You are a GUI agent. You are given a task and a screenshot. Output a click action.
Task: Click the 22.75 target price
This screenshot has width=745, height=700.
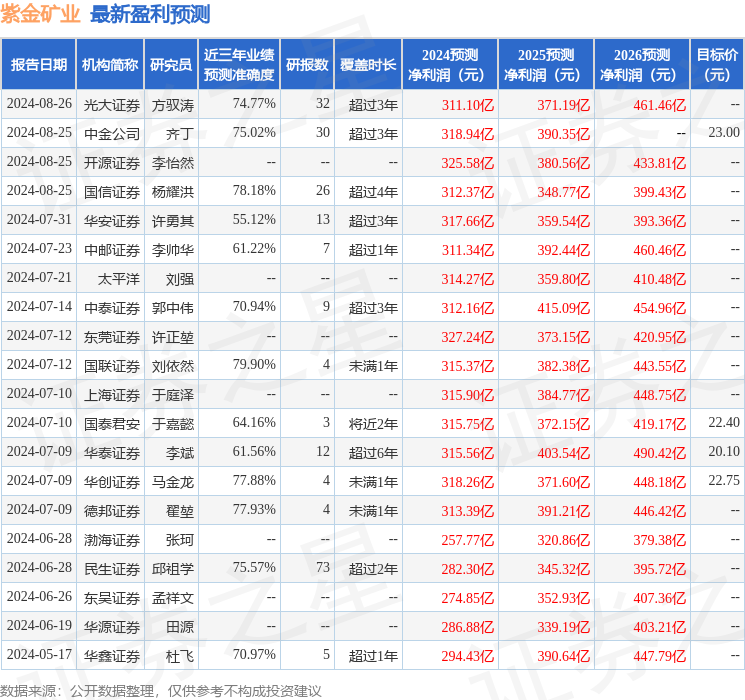pos(724,480)
